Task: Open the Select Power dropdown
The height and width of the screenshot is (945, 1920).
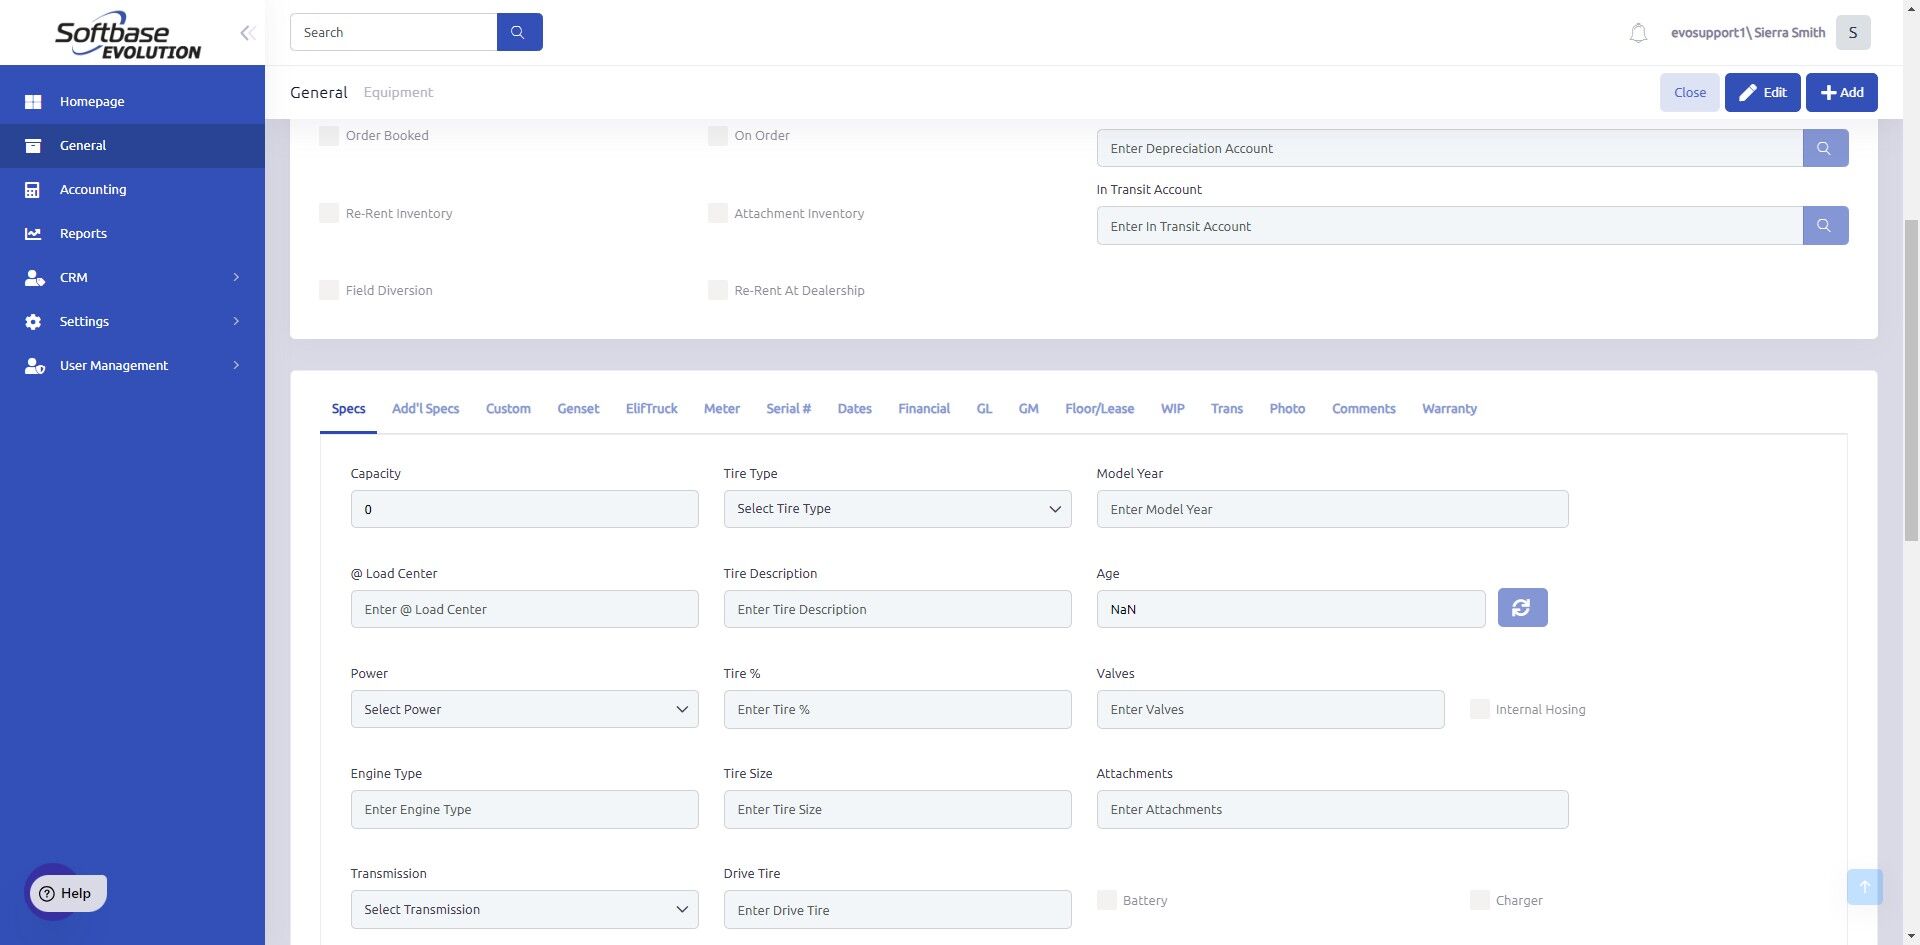Action: [524, 709]
